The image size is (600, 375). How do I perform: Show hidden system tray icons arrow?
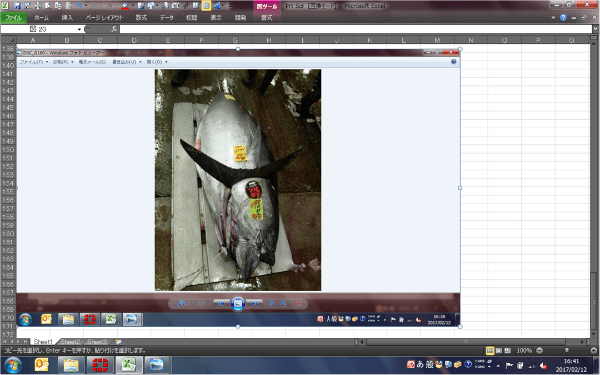click(498, 365)
